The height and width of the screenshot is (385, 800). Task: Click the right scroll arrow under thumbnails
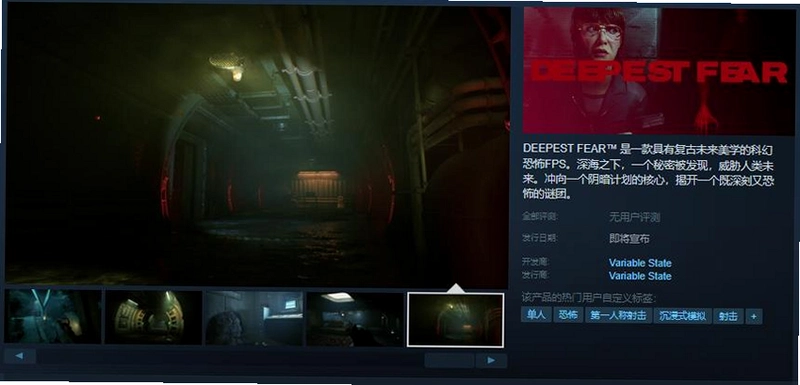pos(491,361)
